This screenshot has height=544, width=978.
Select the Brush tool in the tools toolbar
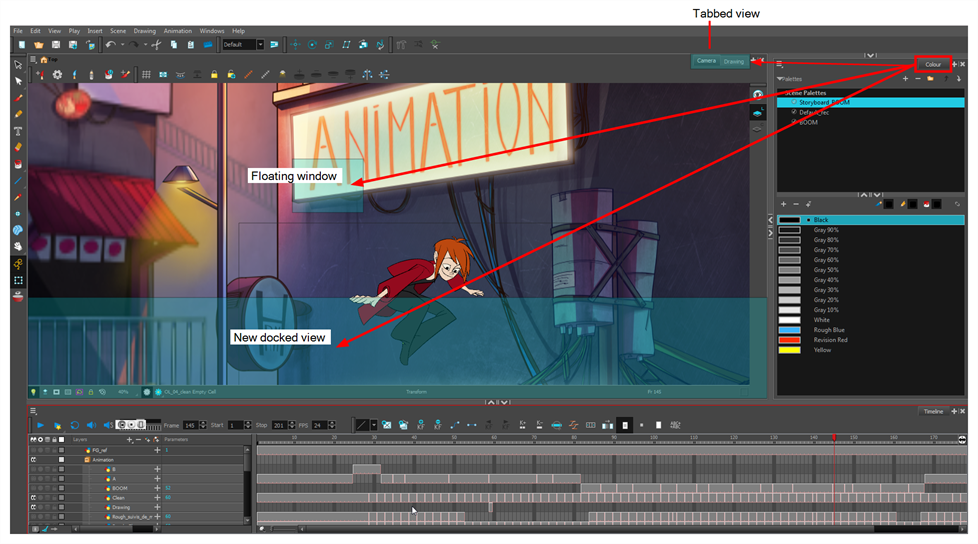point(18,98)
